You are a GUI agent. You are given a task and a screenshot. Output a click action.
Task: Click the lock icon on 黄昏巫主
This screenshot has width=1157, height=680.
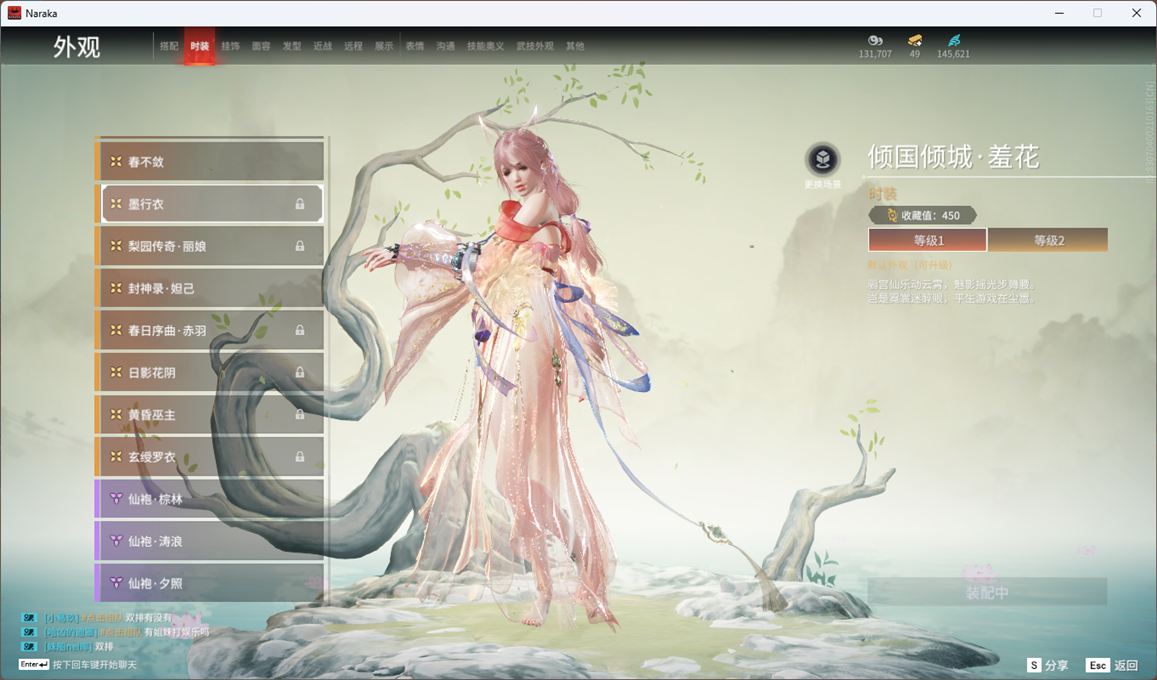pos(300,414)
